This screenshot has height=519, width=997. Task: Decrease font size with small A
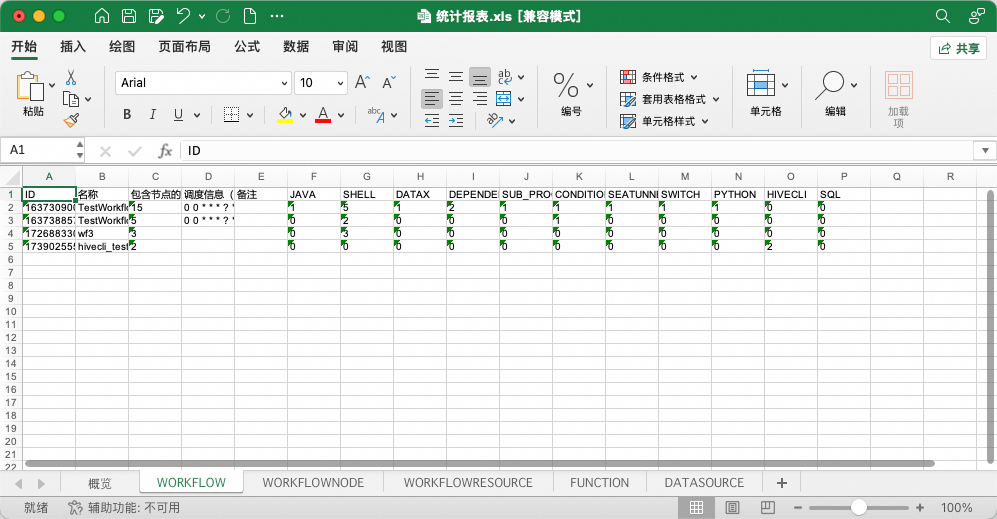coord(388,82)
